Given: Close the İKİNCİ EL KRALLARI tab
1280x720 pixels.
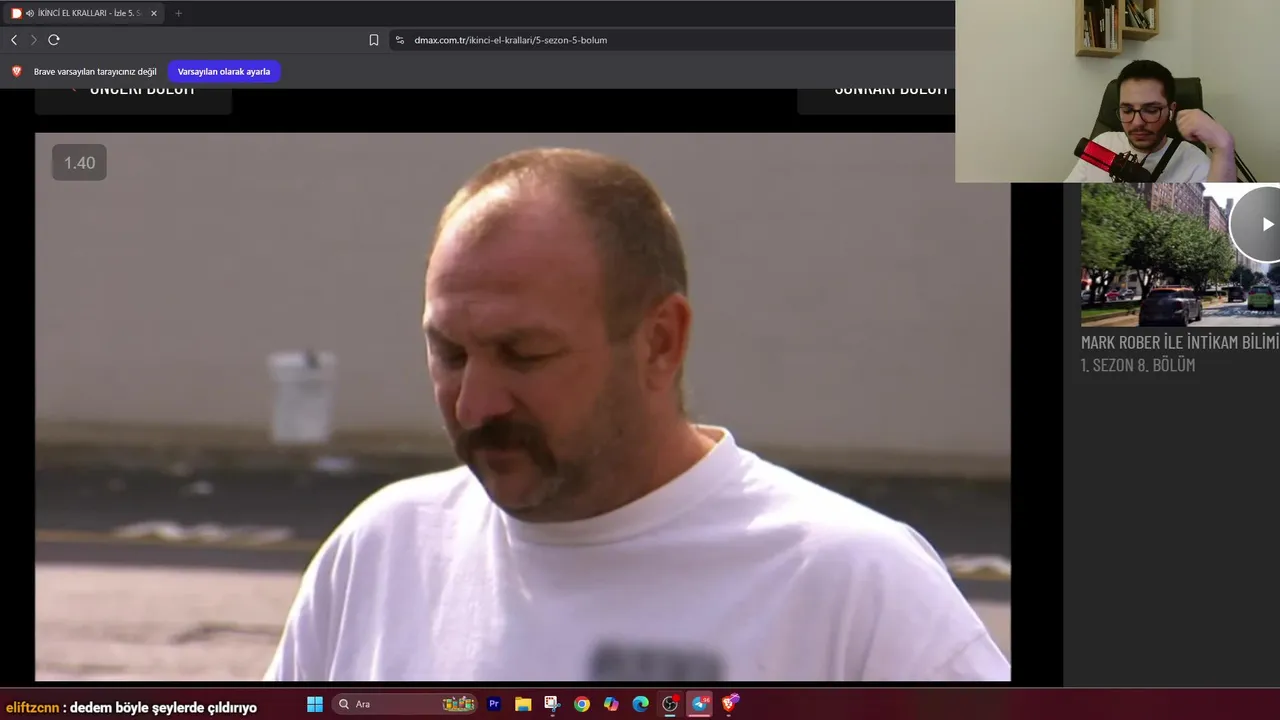Looking at the screenshot, I should [154, 13].
